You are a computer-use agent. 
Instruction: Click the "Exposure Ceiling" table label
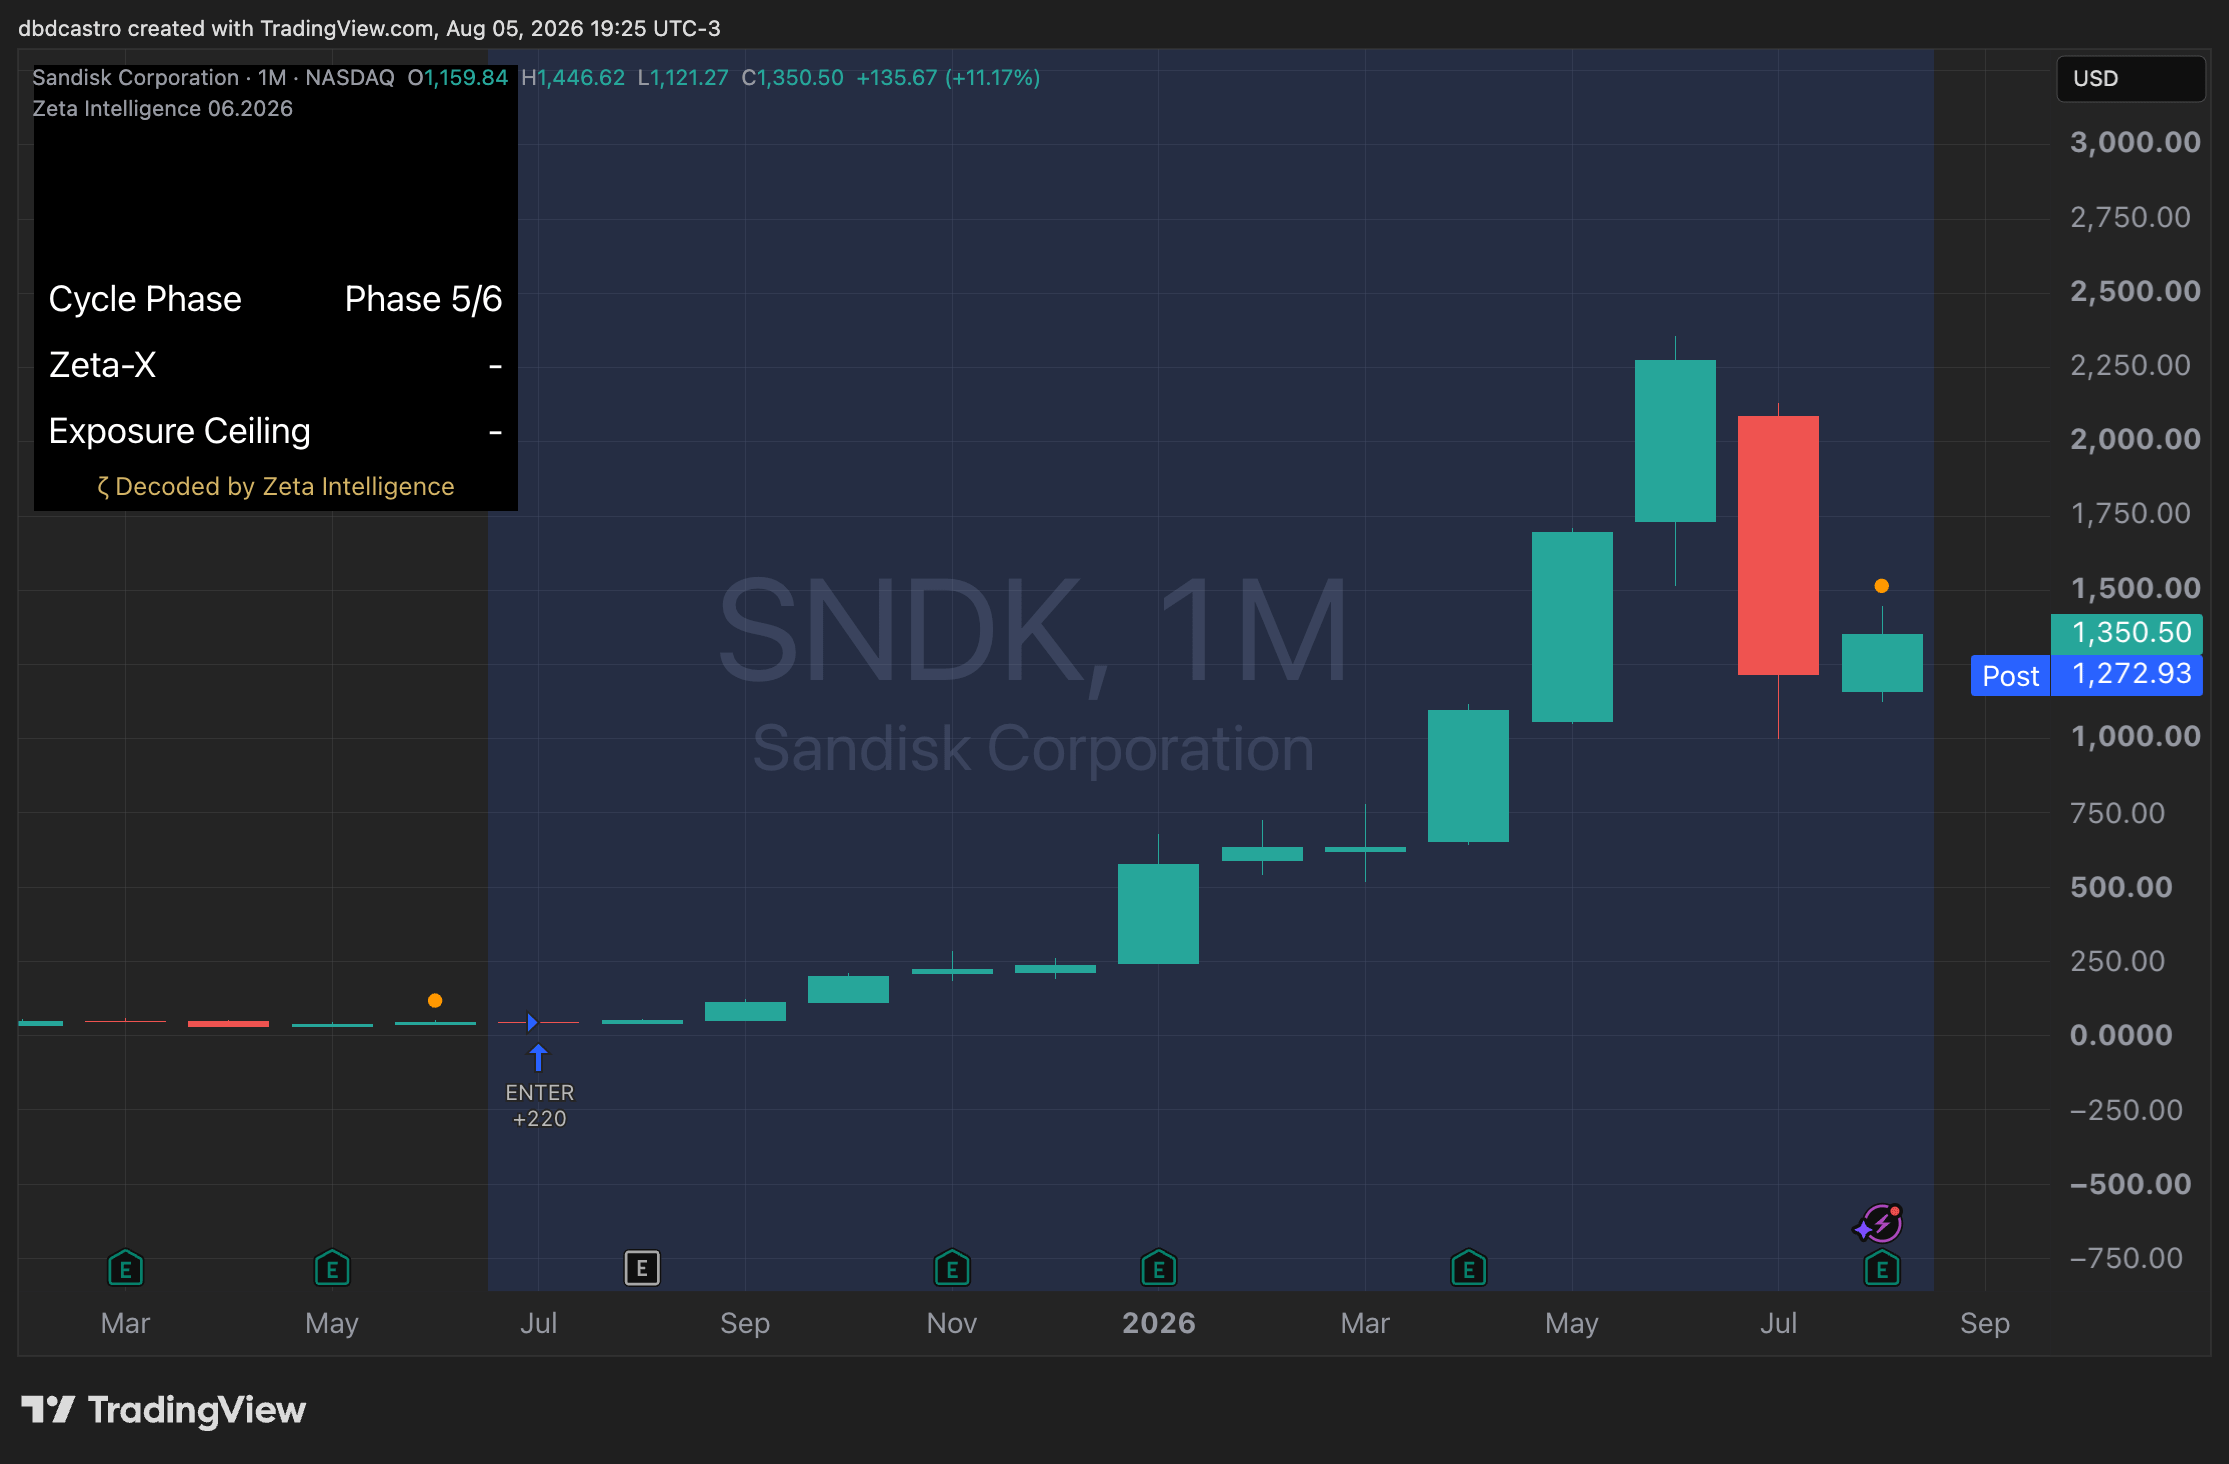pyautogui.click(x=180, y=431)
